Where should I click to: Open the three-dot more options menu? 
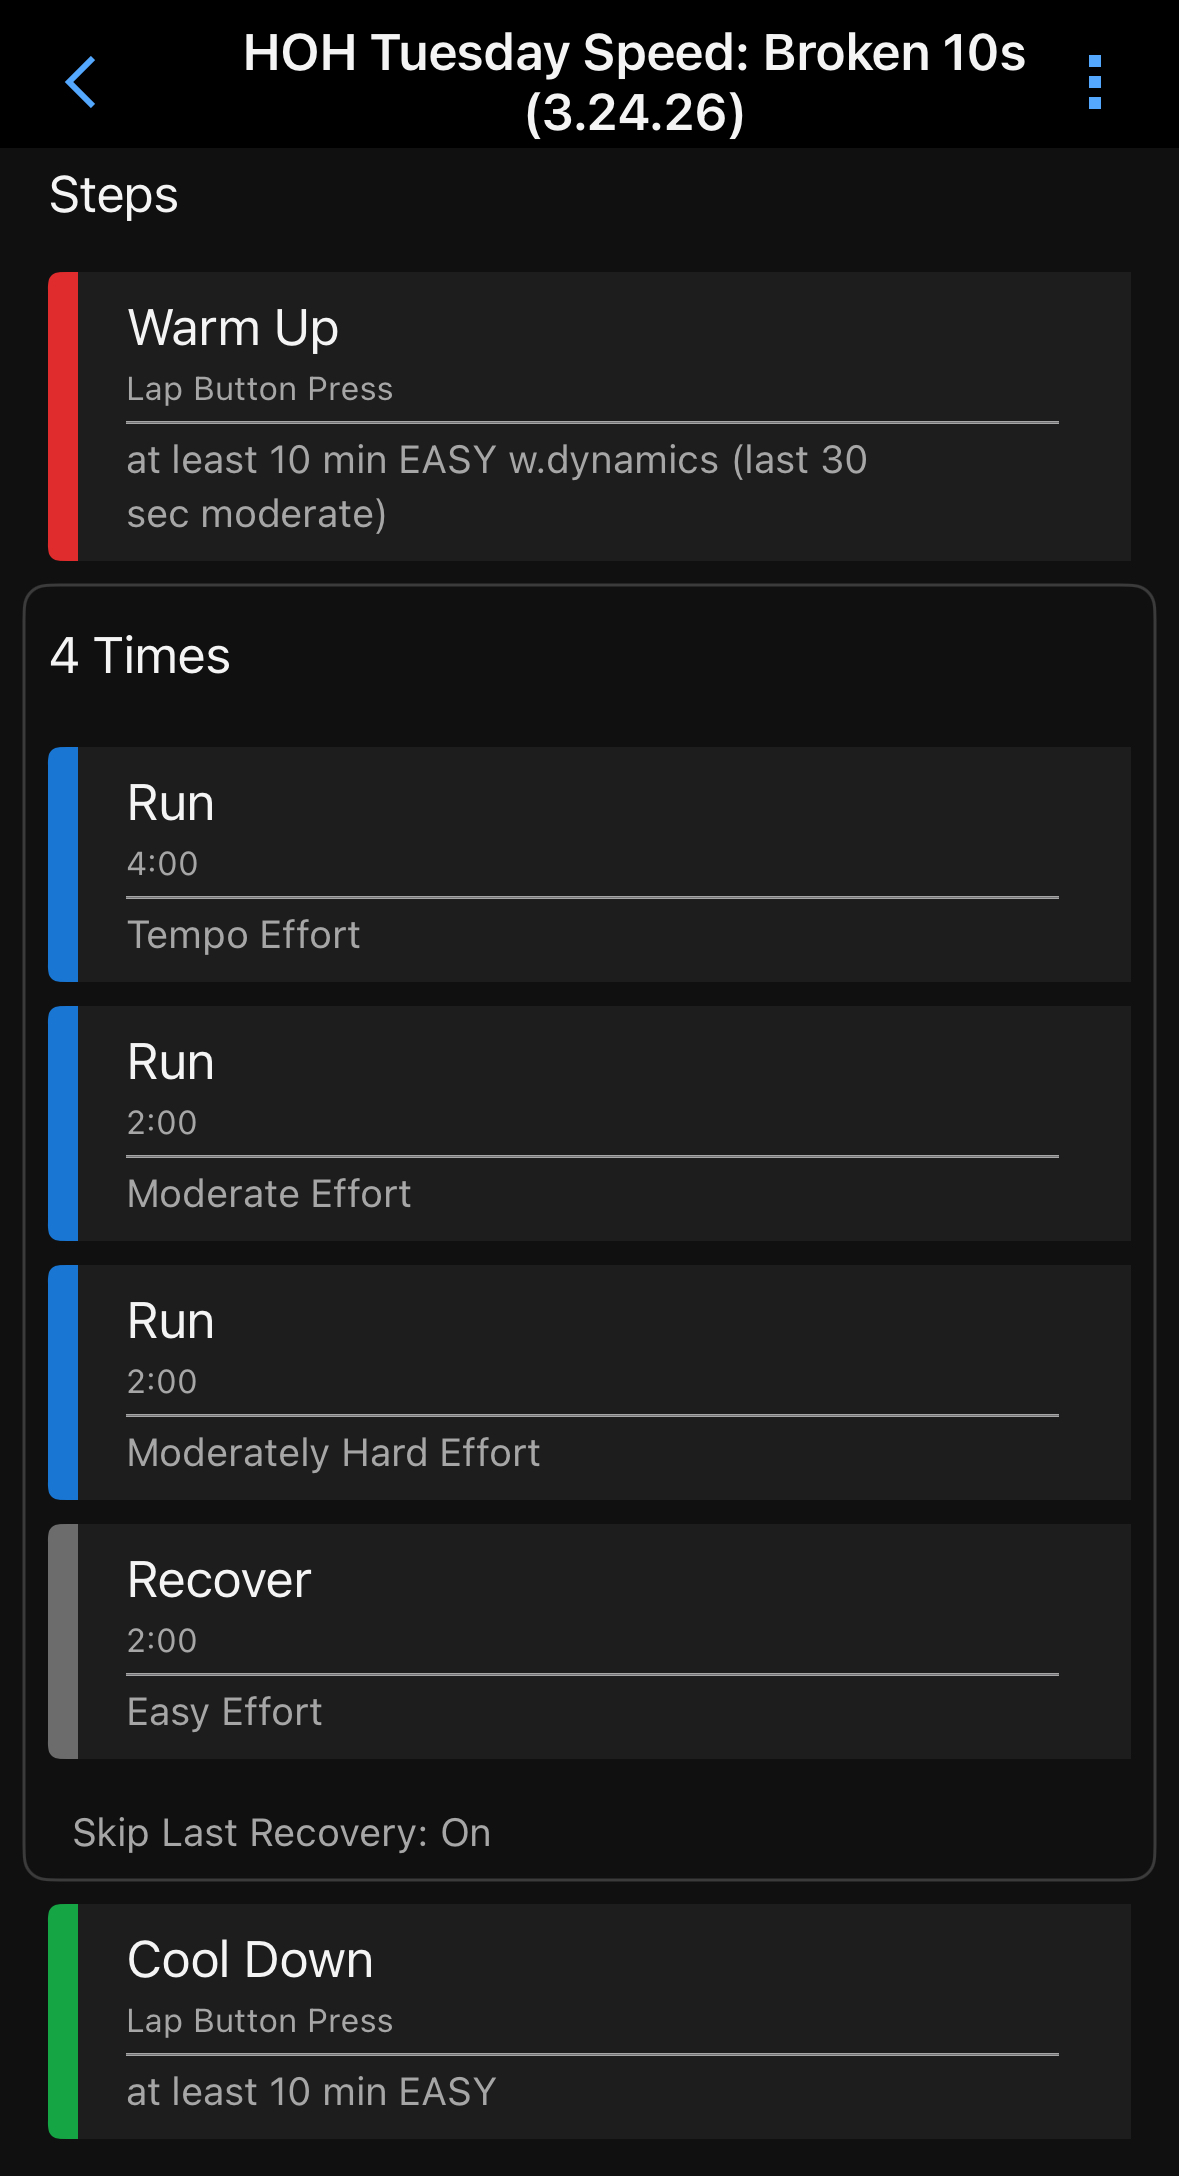pyautogui.click(x=1095, y=82)
